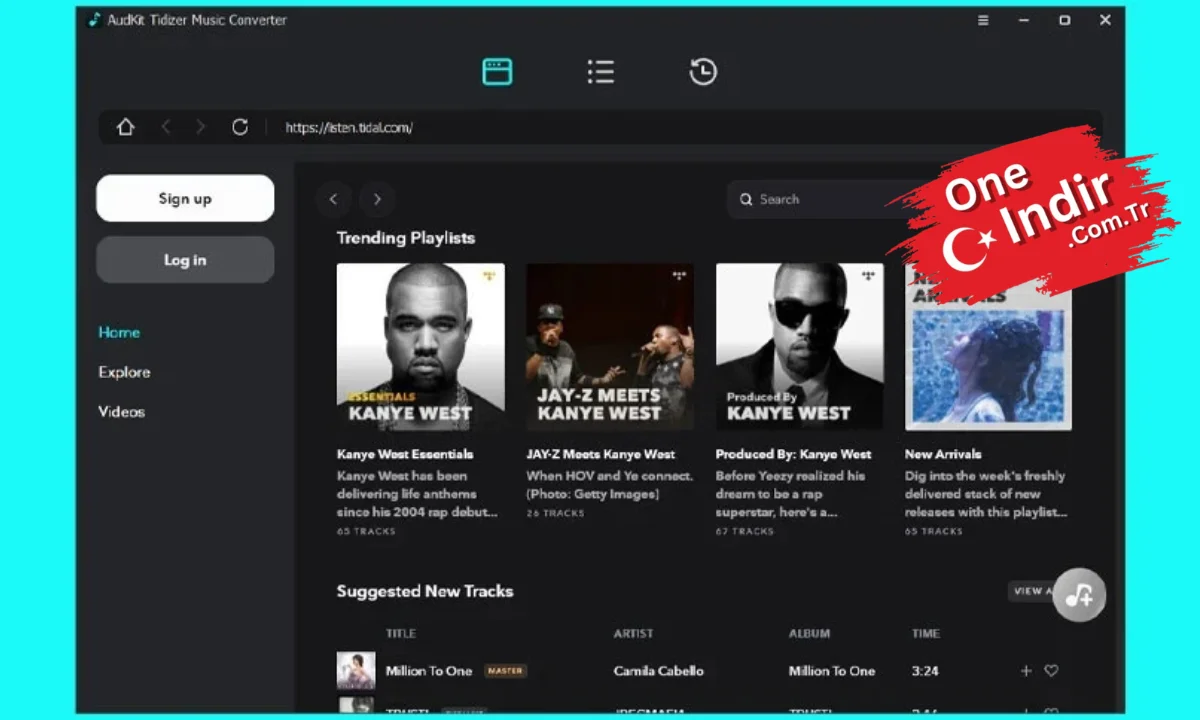Click the search magnifier icon

point(746,199)
